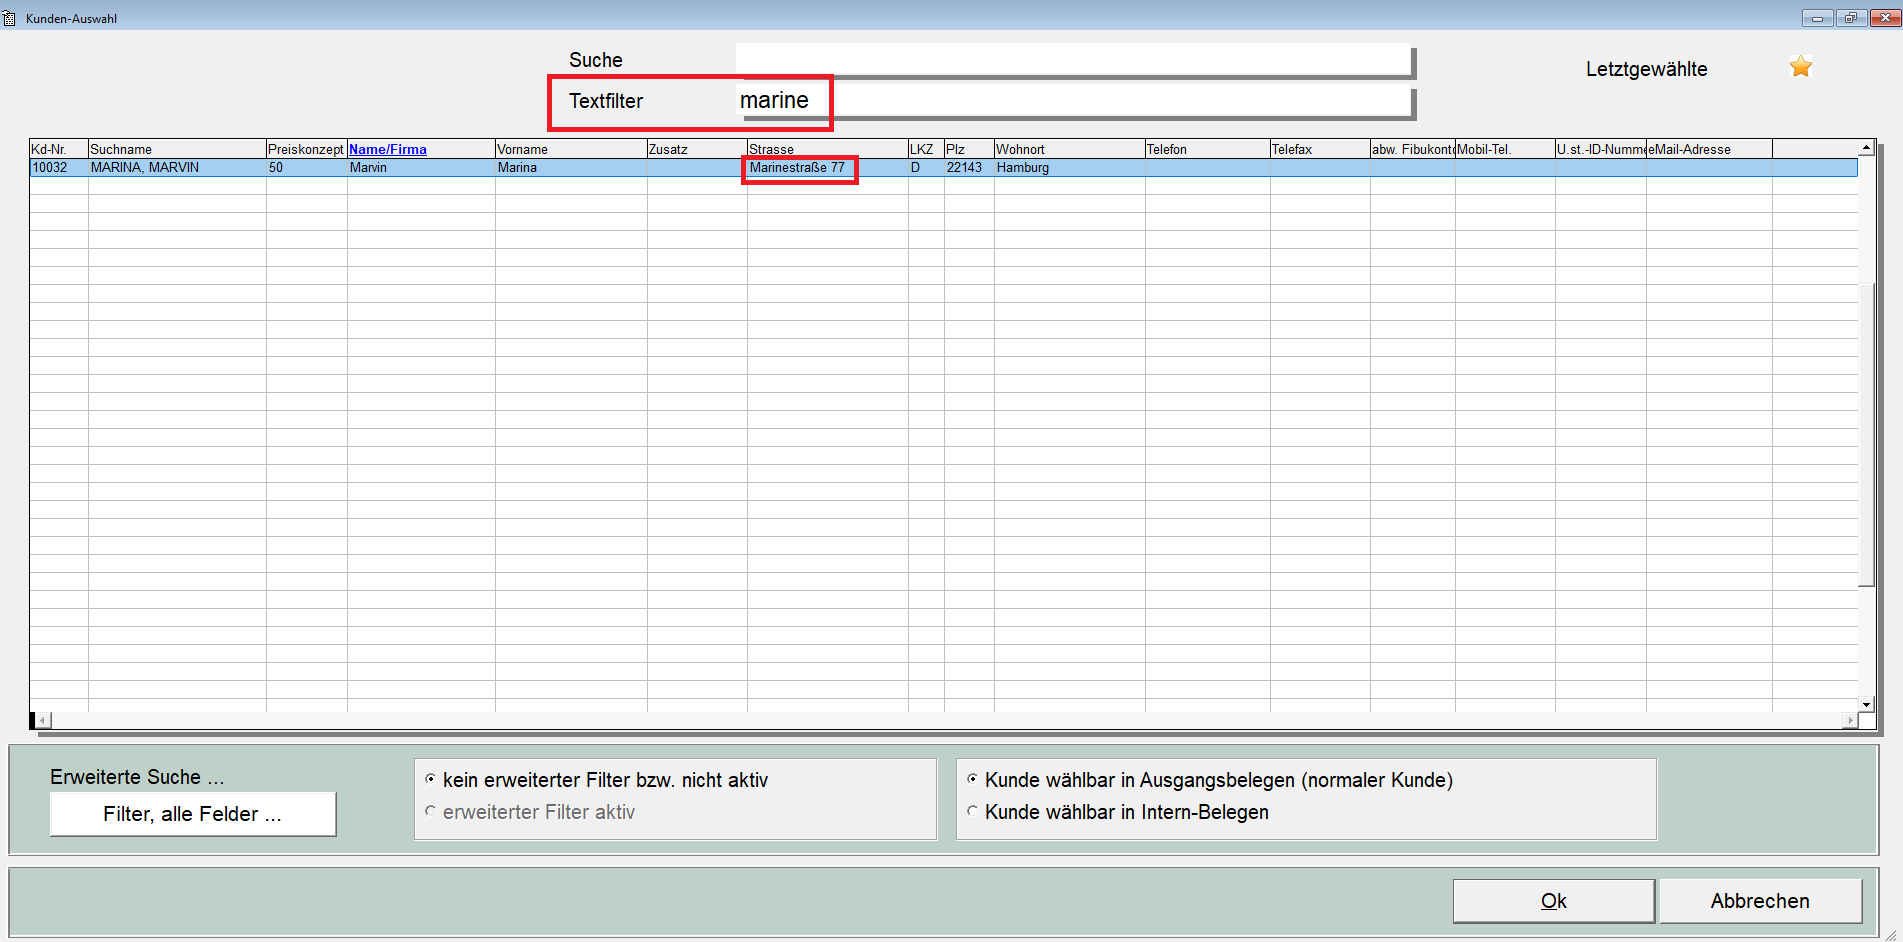Cancel with the Abbrechen button
This screenshot has height=942, width=1903.
[1760, 901]
